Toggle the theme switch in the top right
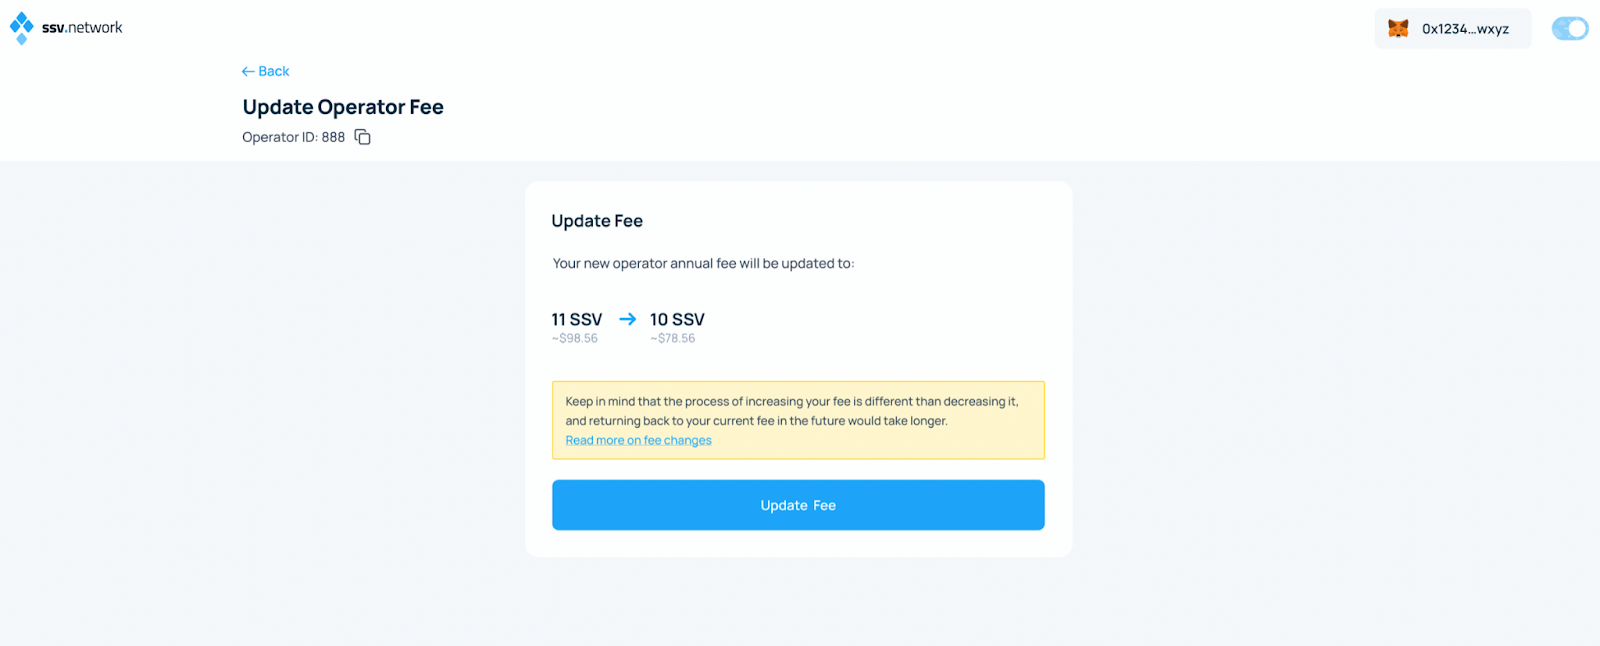Image resolution: width=1600 pixels, height=646 pixels. (x=1570, y=28)
